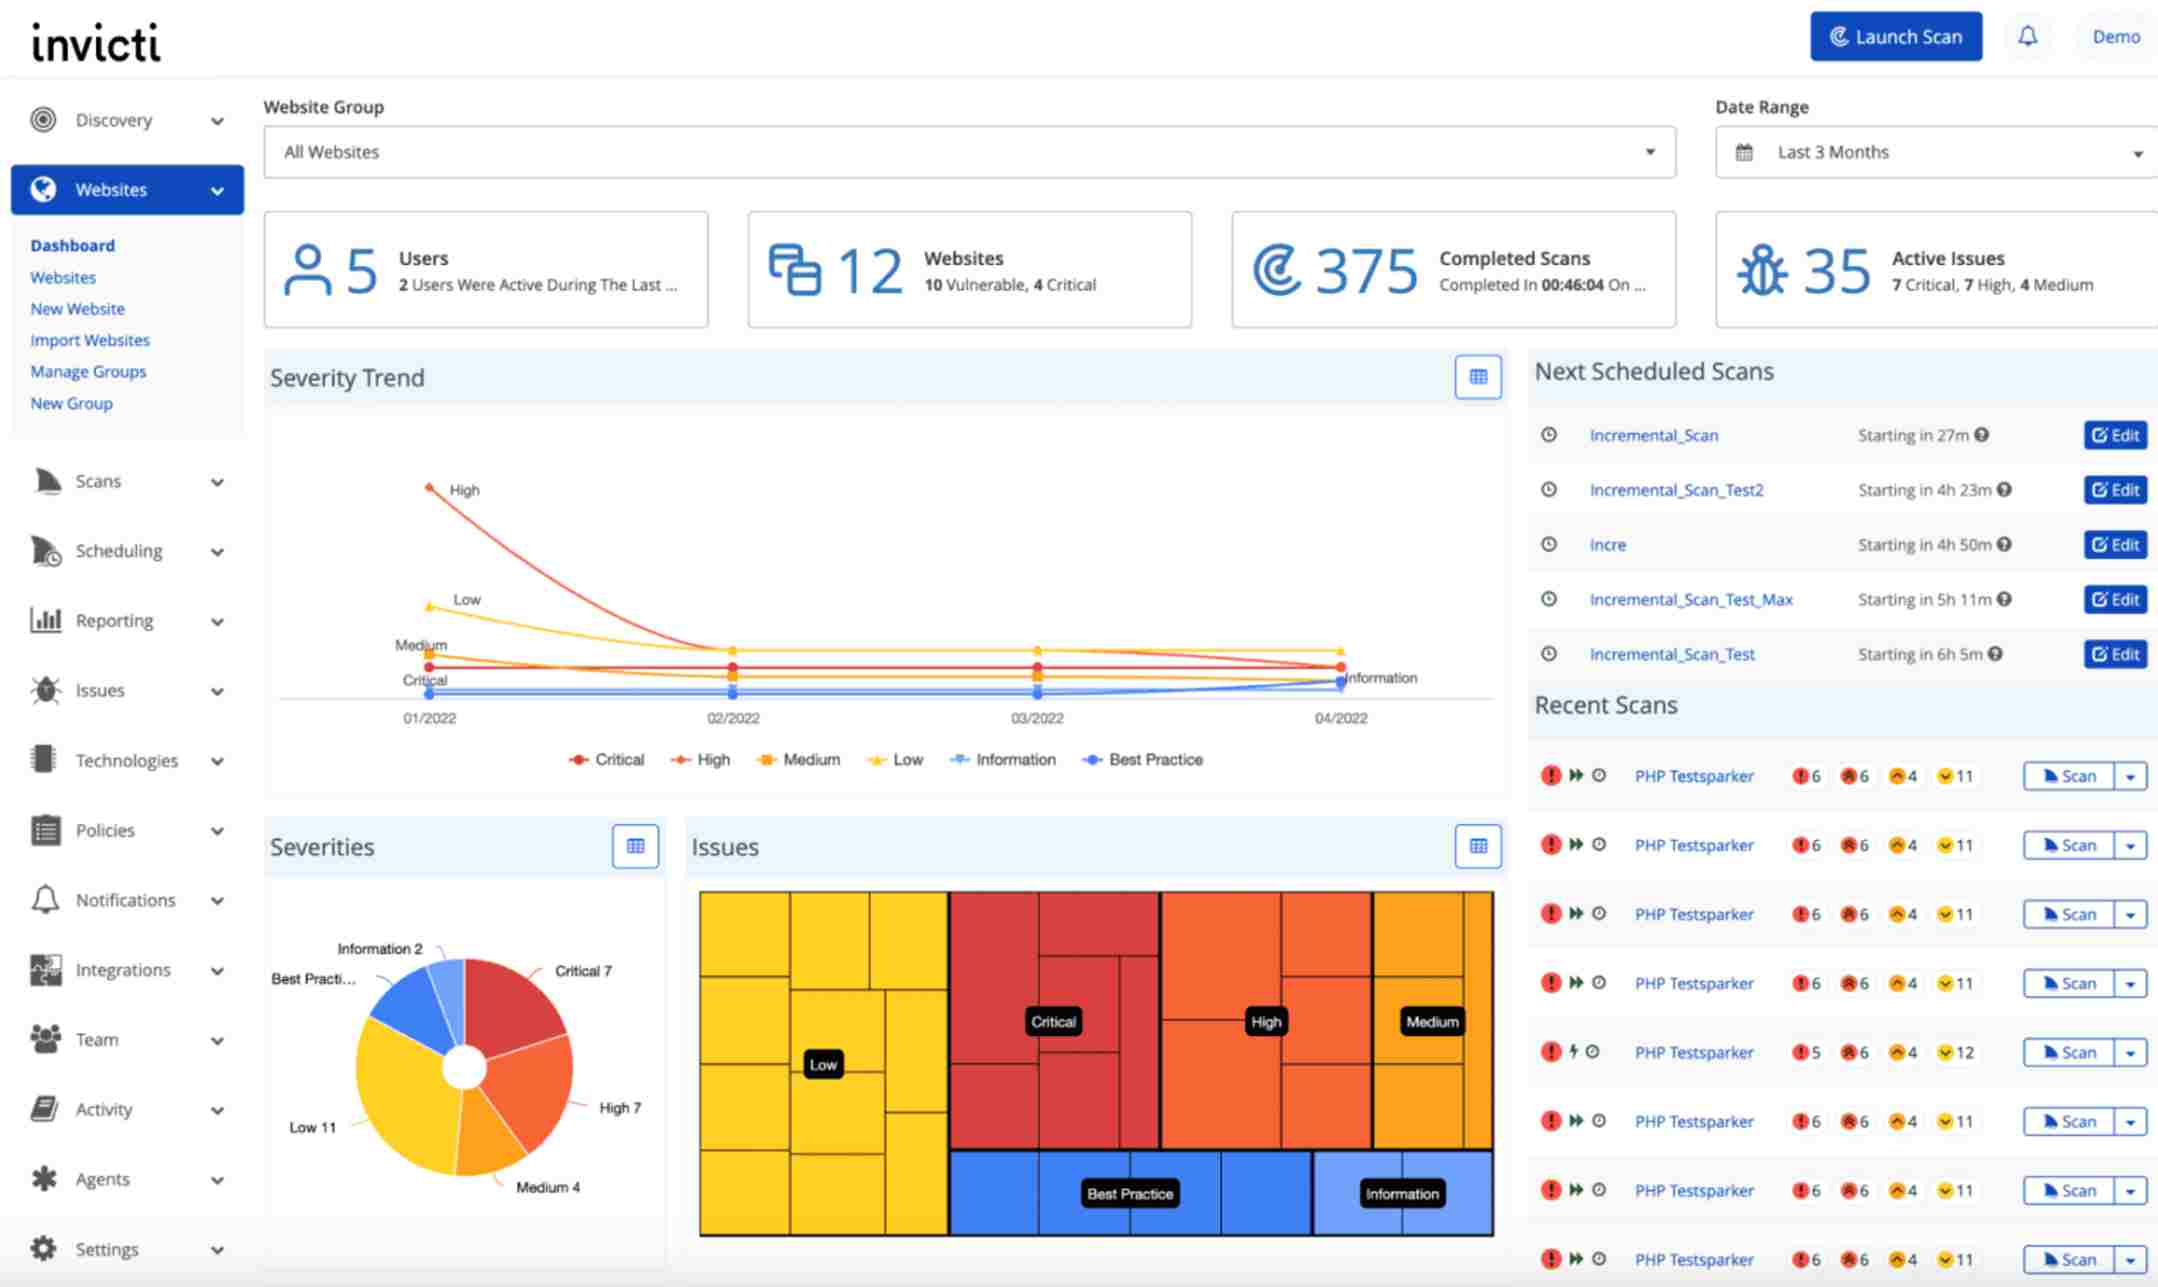
Task: Go to the Dashboard menu item
Action: 73,245
